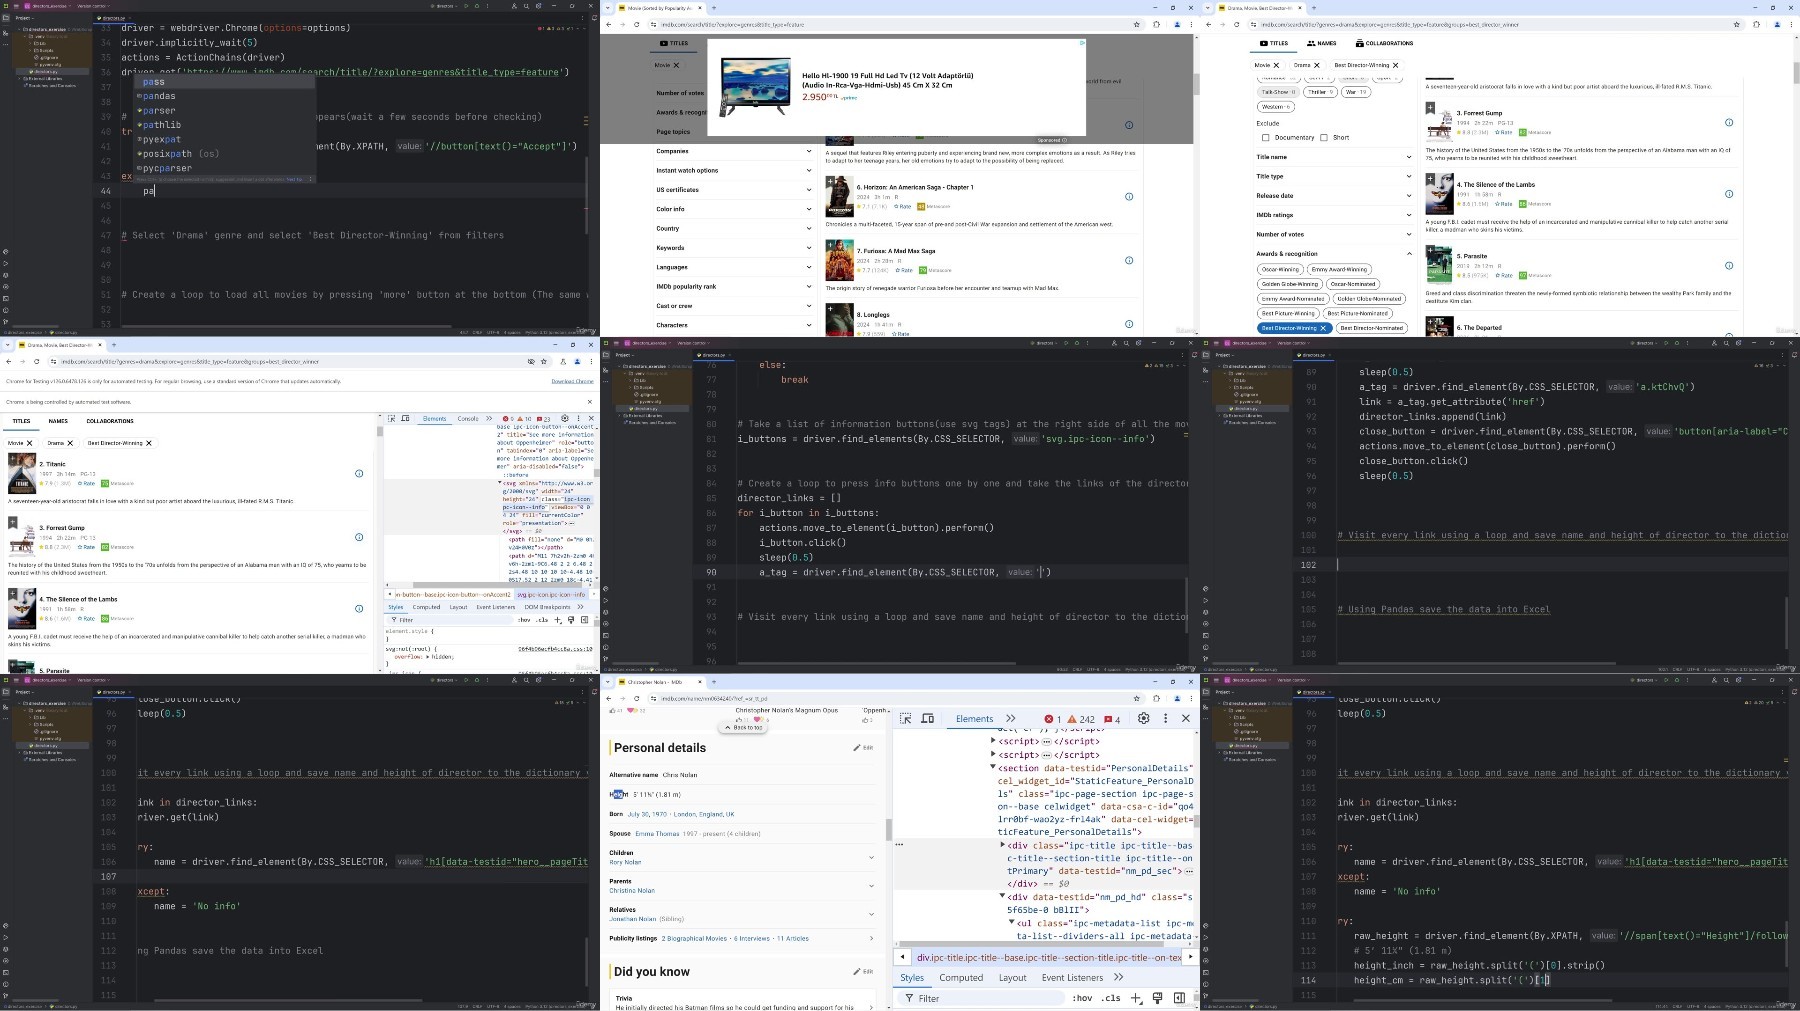Toggle the Best Director-Nominated chip

point(1371,328)
